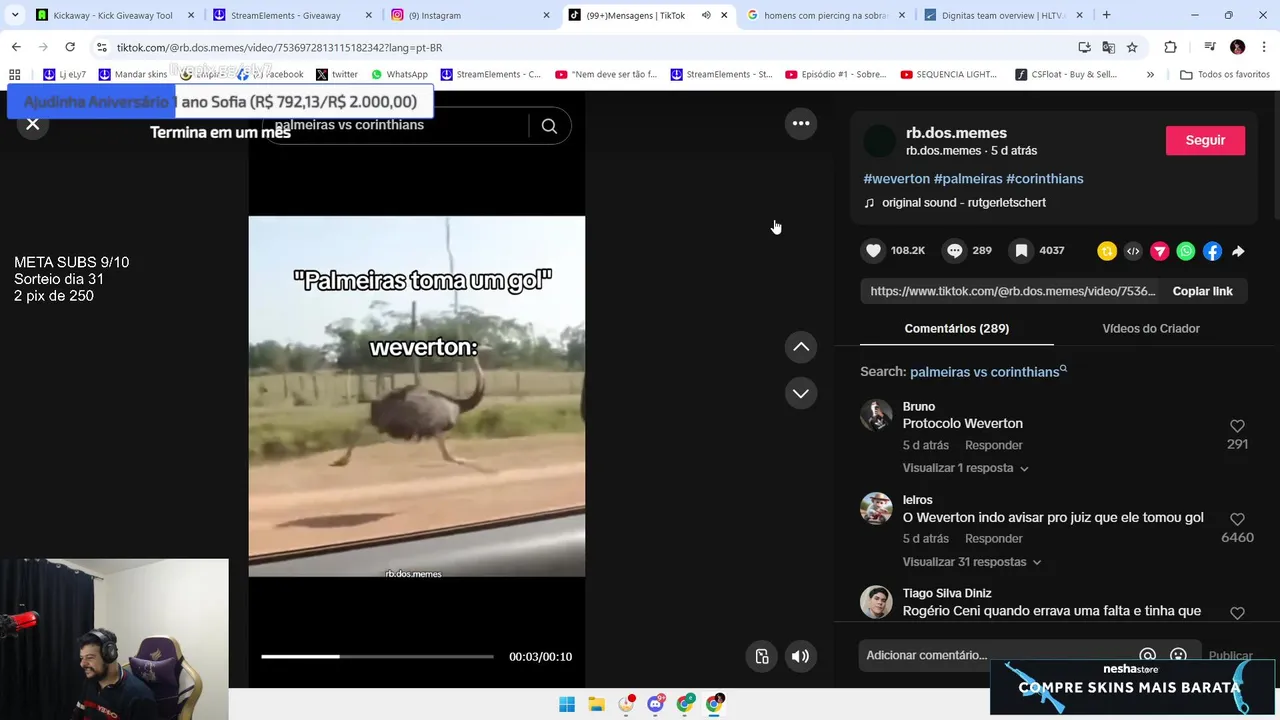Image resolution: width=1280 pixels, height=720 pixels.
Task: Go to the previous video with up arrow
Action: [x=801, y=347]
